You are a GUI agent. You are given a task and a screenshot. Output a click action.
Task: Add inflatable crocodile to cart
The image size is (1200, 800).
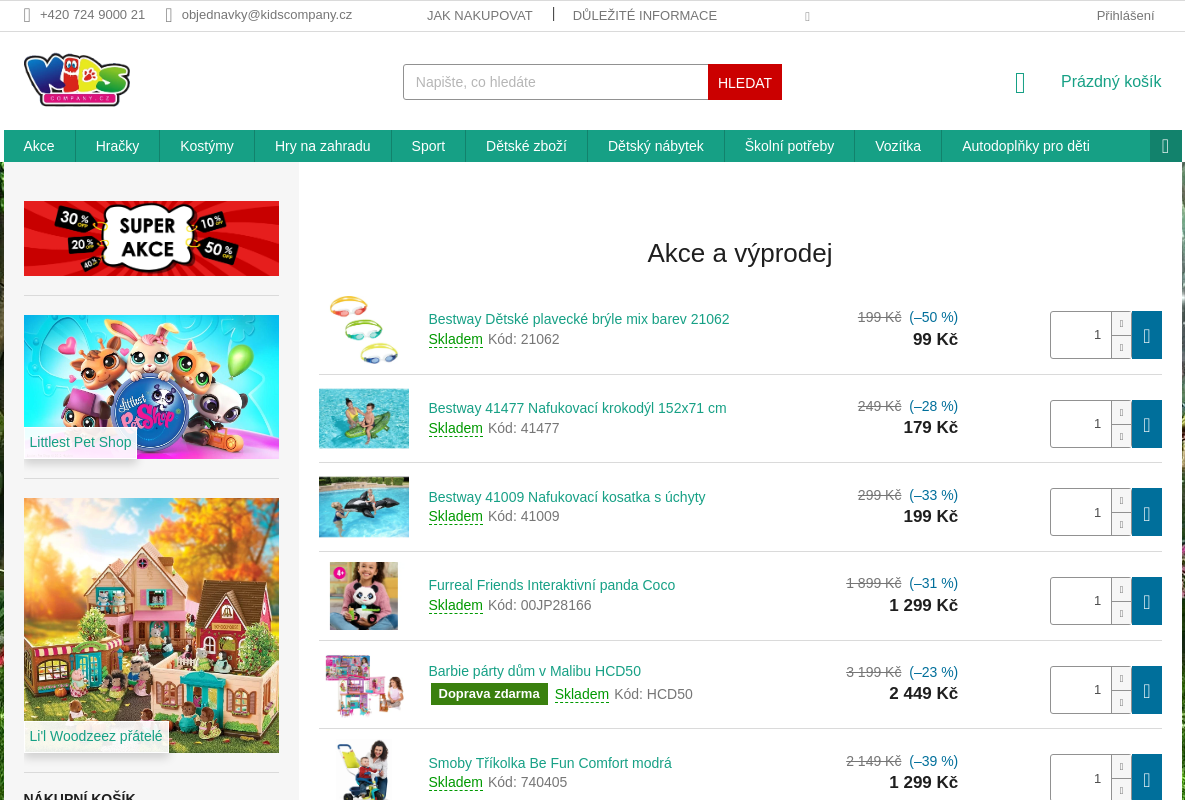click(1146, 424)
